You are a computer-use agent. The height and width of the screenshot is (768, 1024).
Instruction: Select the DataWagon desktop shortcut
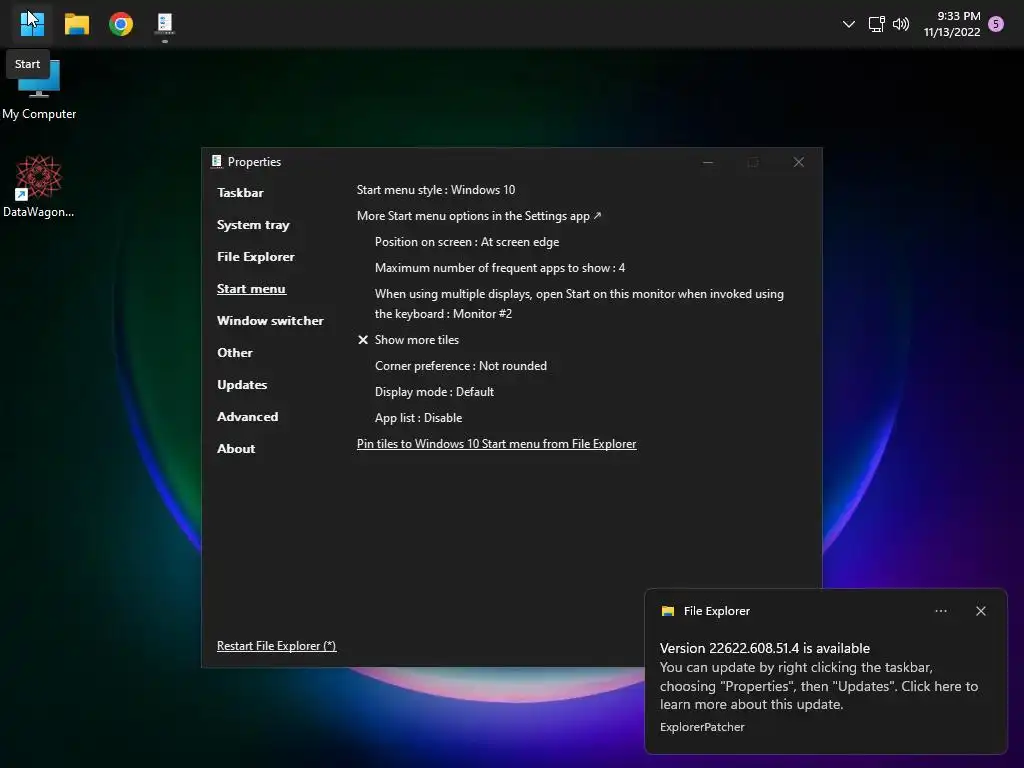(39, 187)
